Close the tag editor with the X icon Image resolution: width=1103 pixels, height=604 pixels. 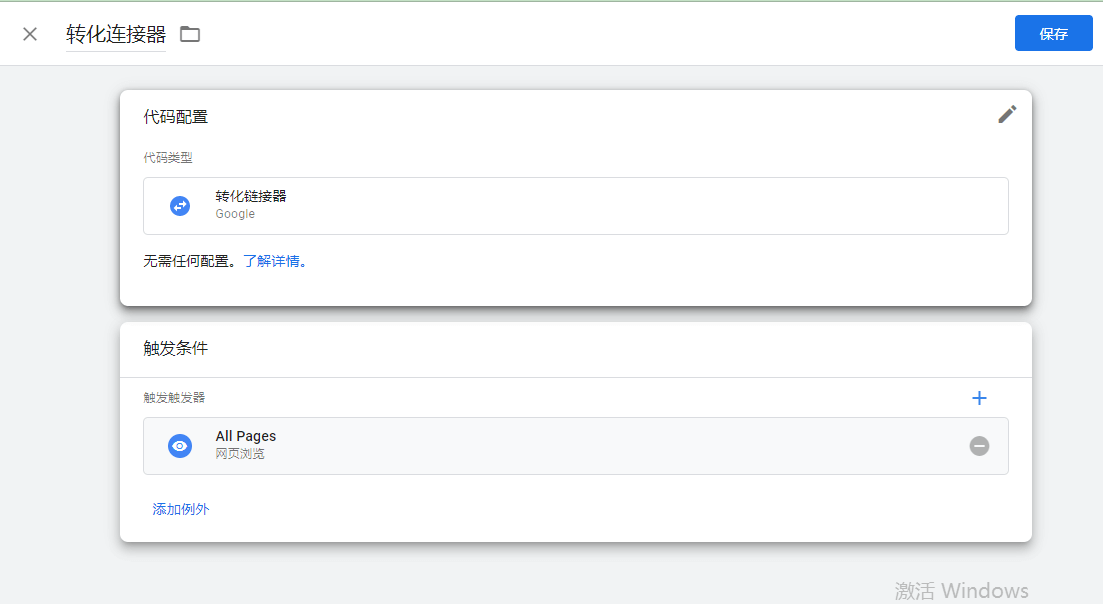[x=30, y=34]
